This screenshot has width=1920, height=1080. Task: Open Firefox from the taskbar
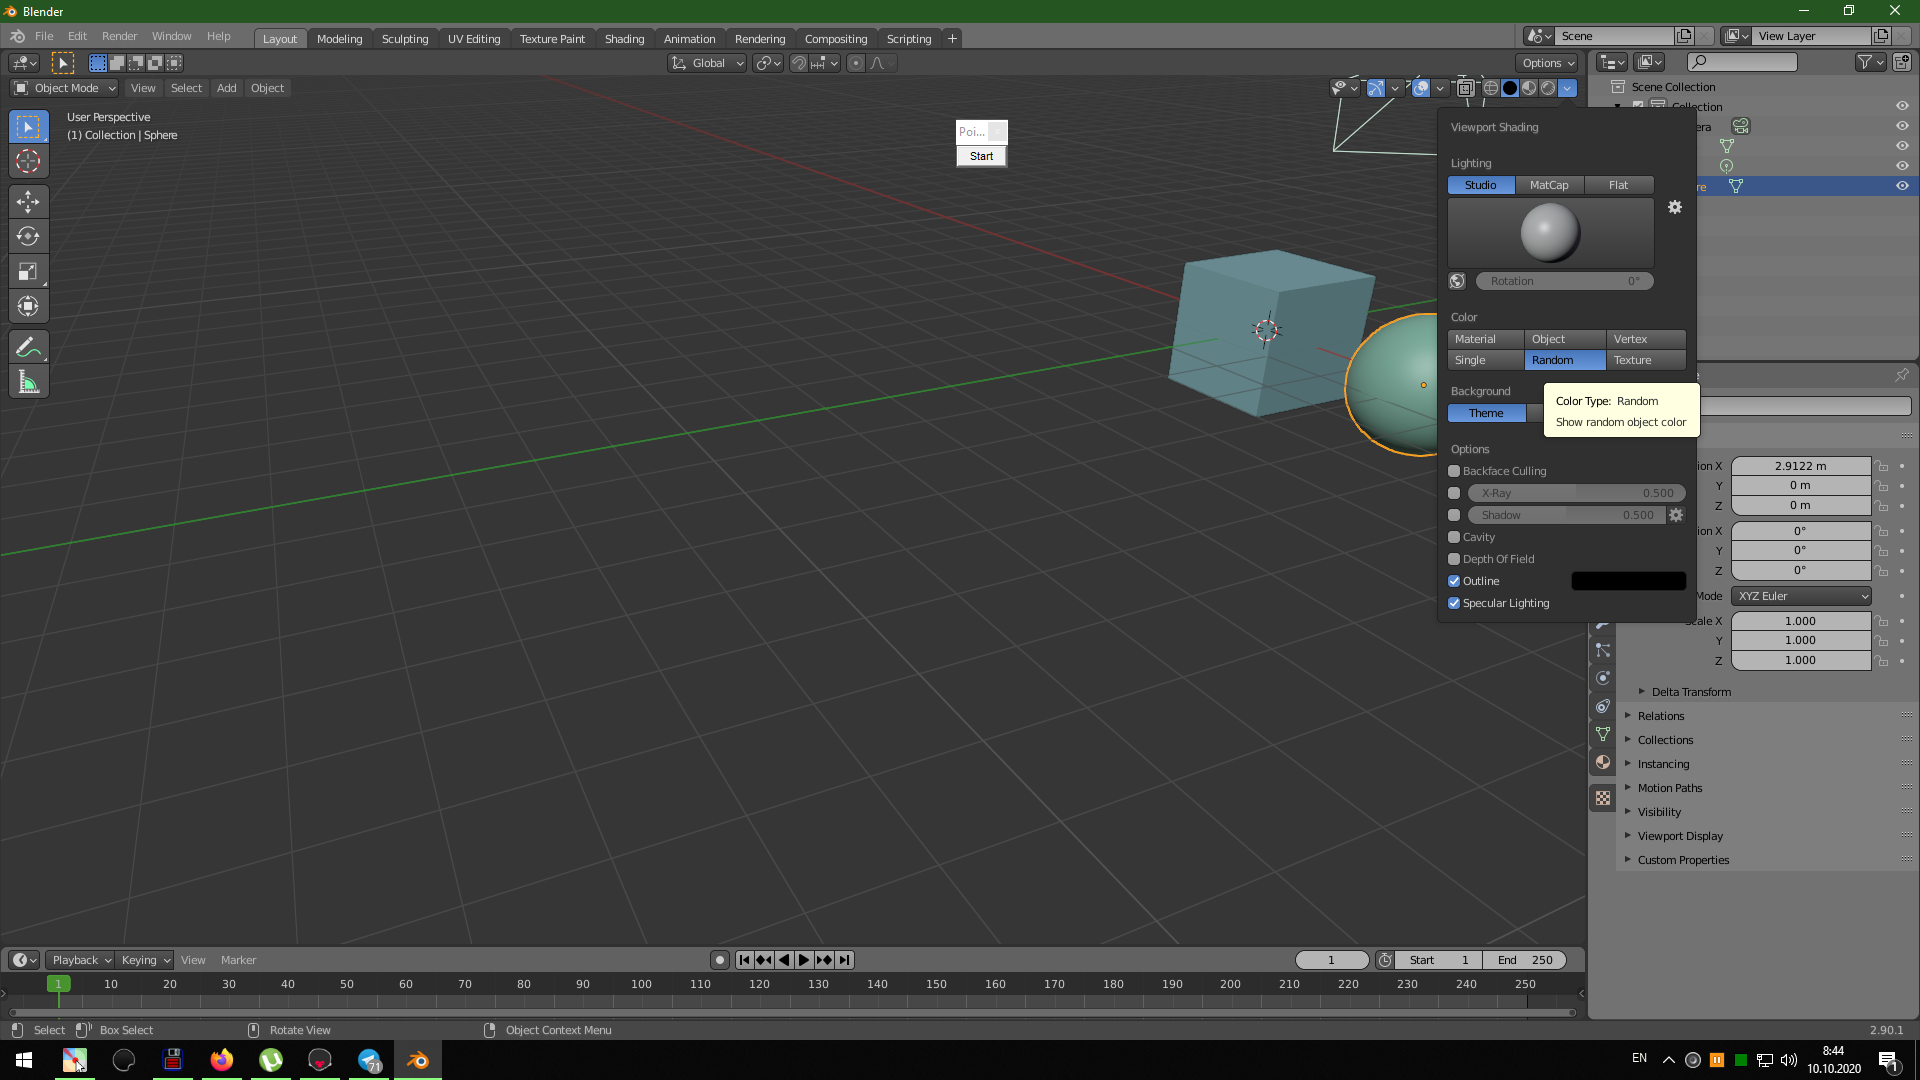222,1060
